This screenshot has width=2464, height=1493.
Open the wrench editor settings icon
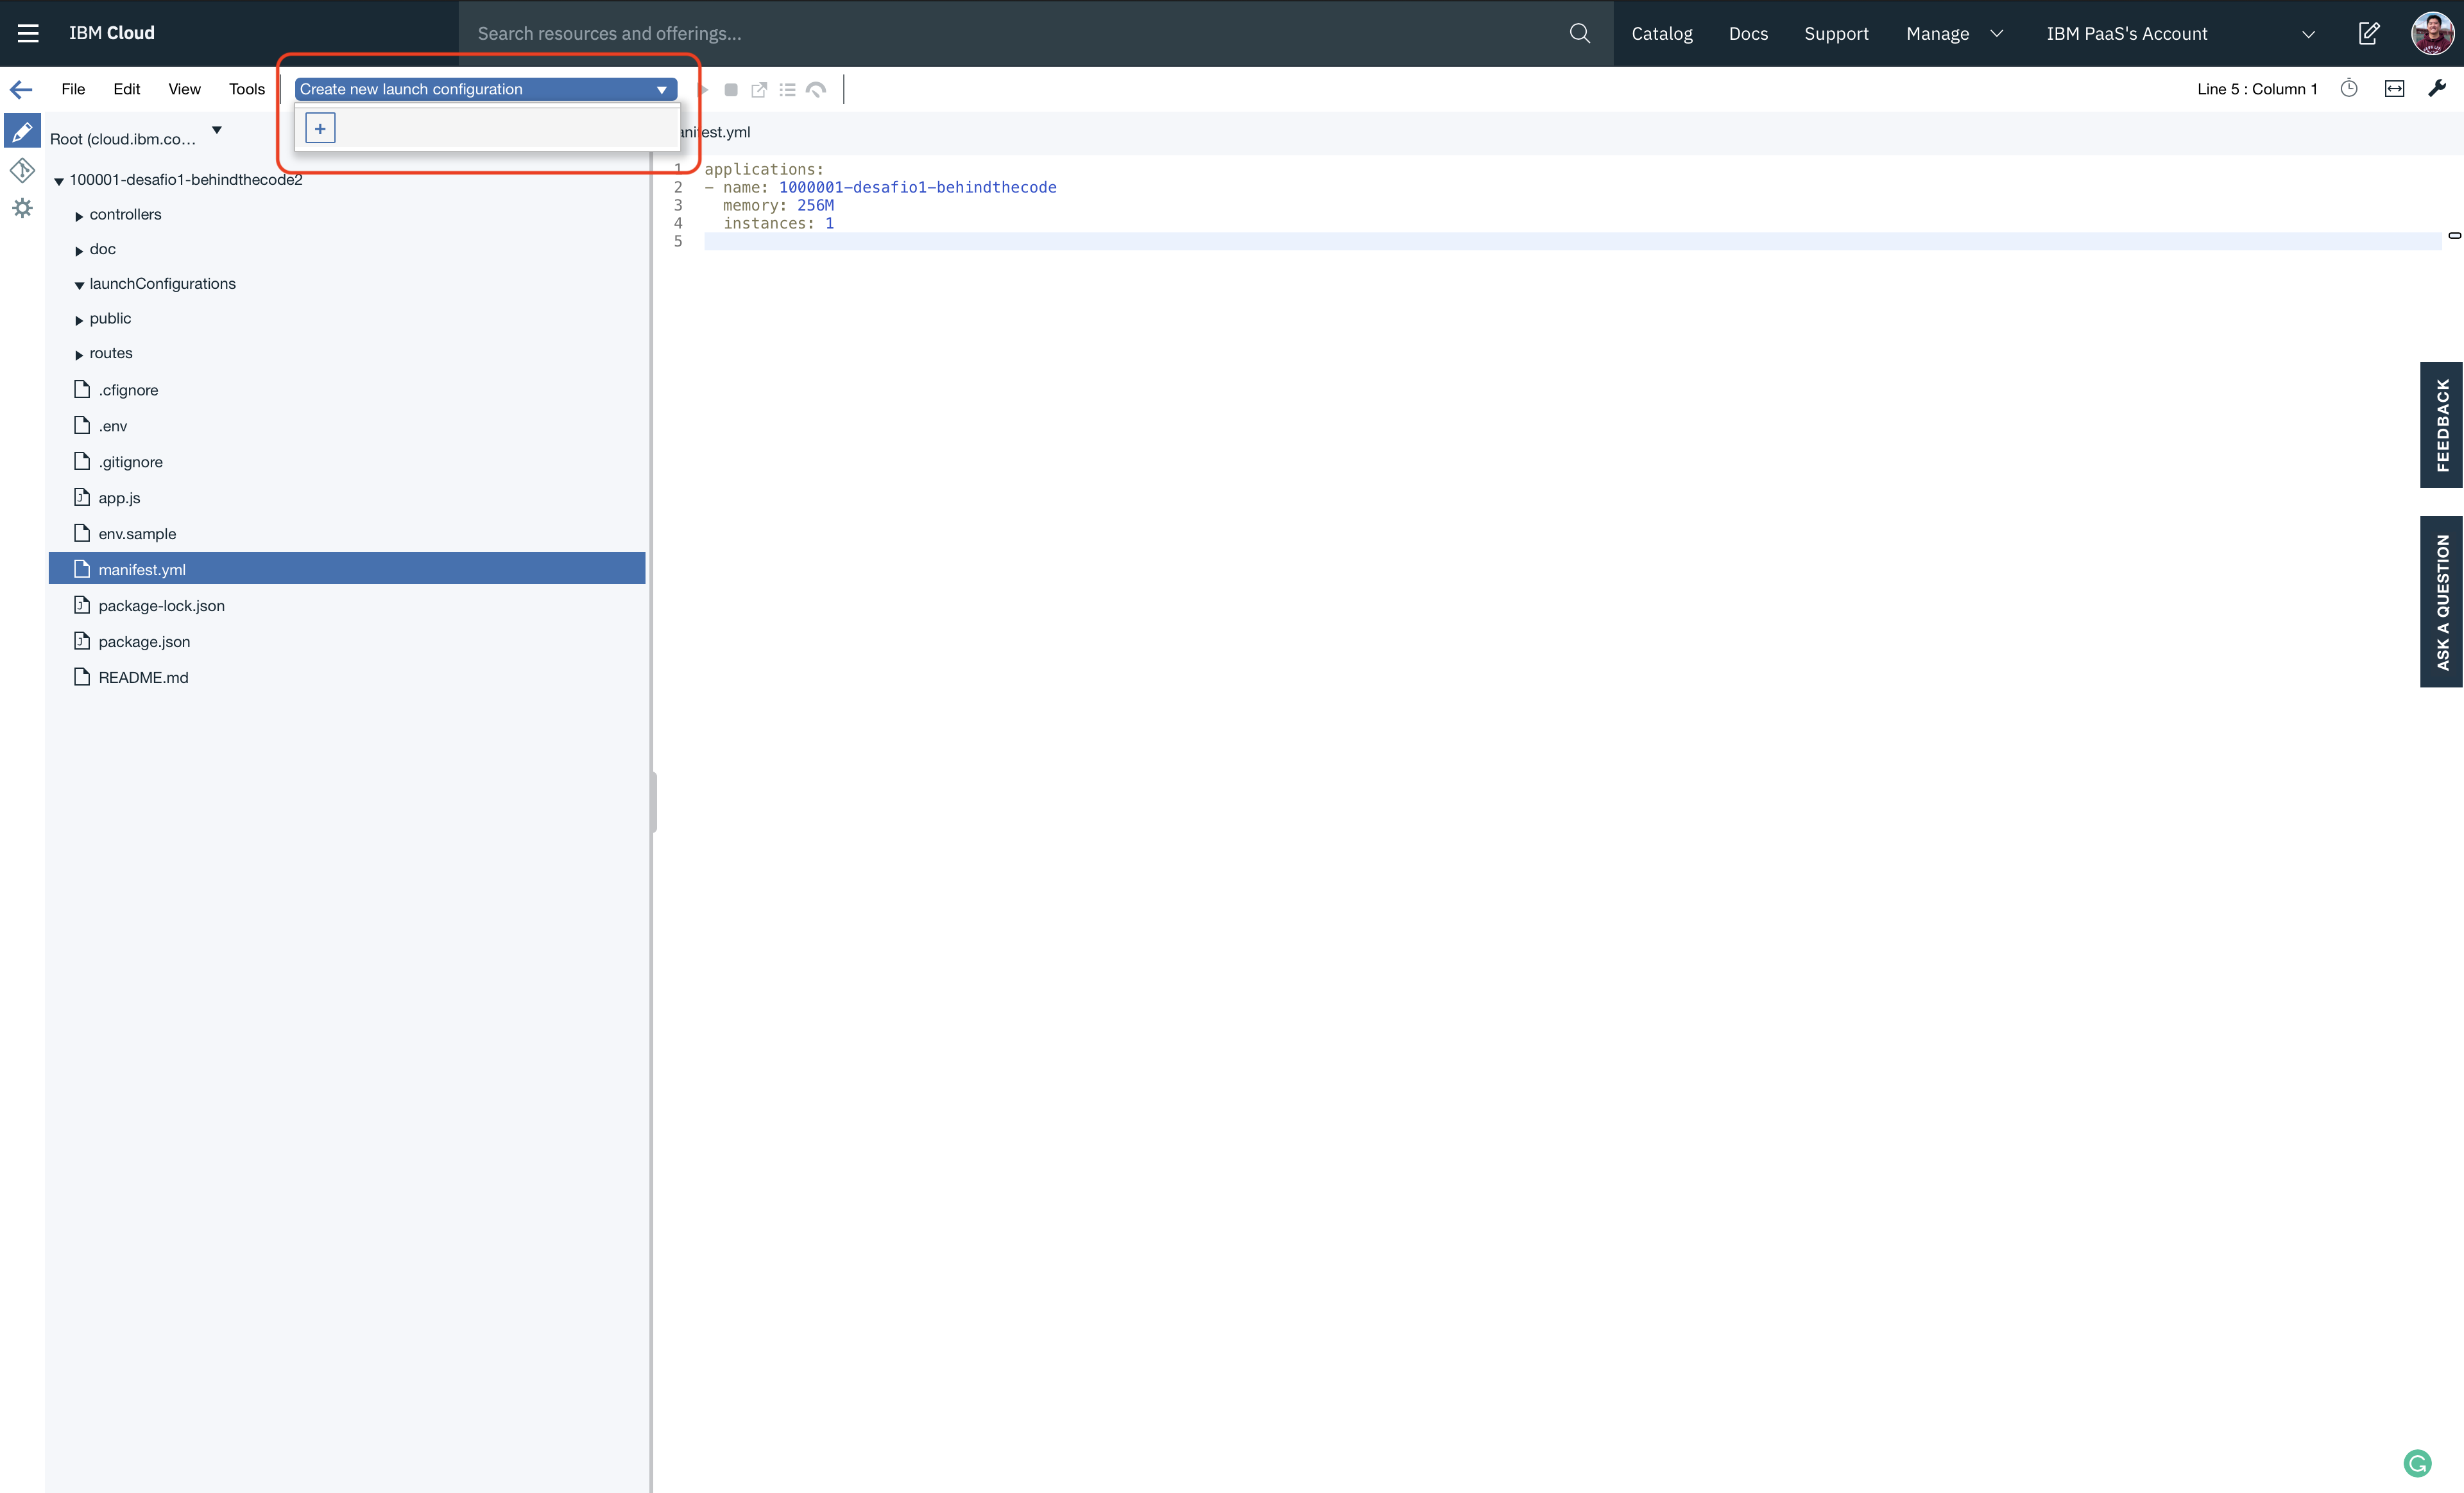click(x=2437, y=89)
